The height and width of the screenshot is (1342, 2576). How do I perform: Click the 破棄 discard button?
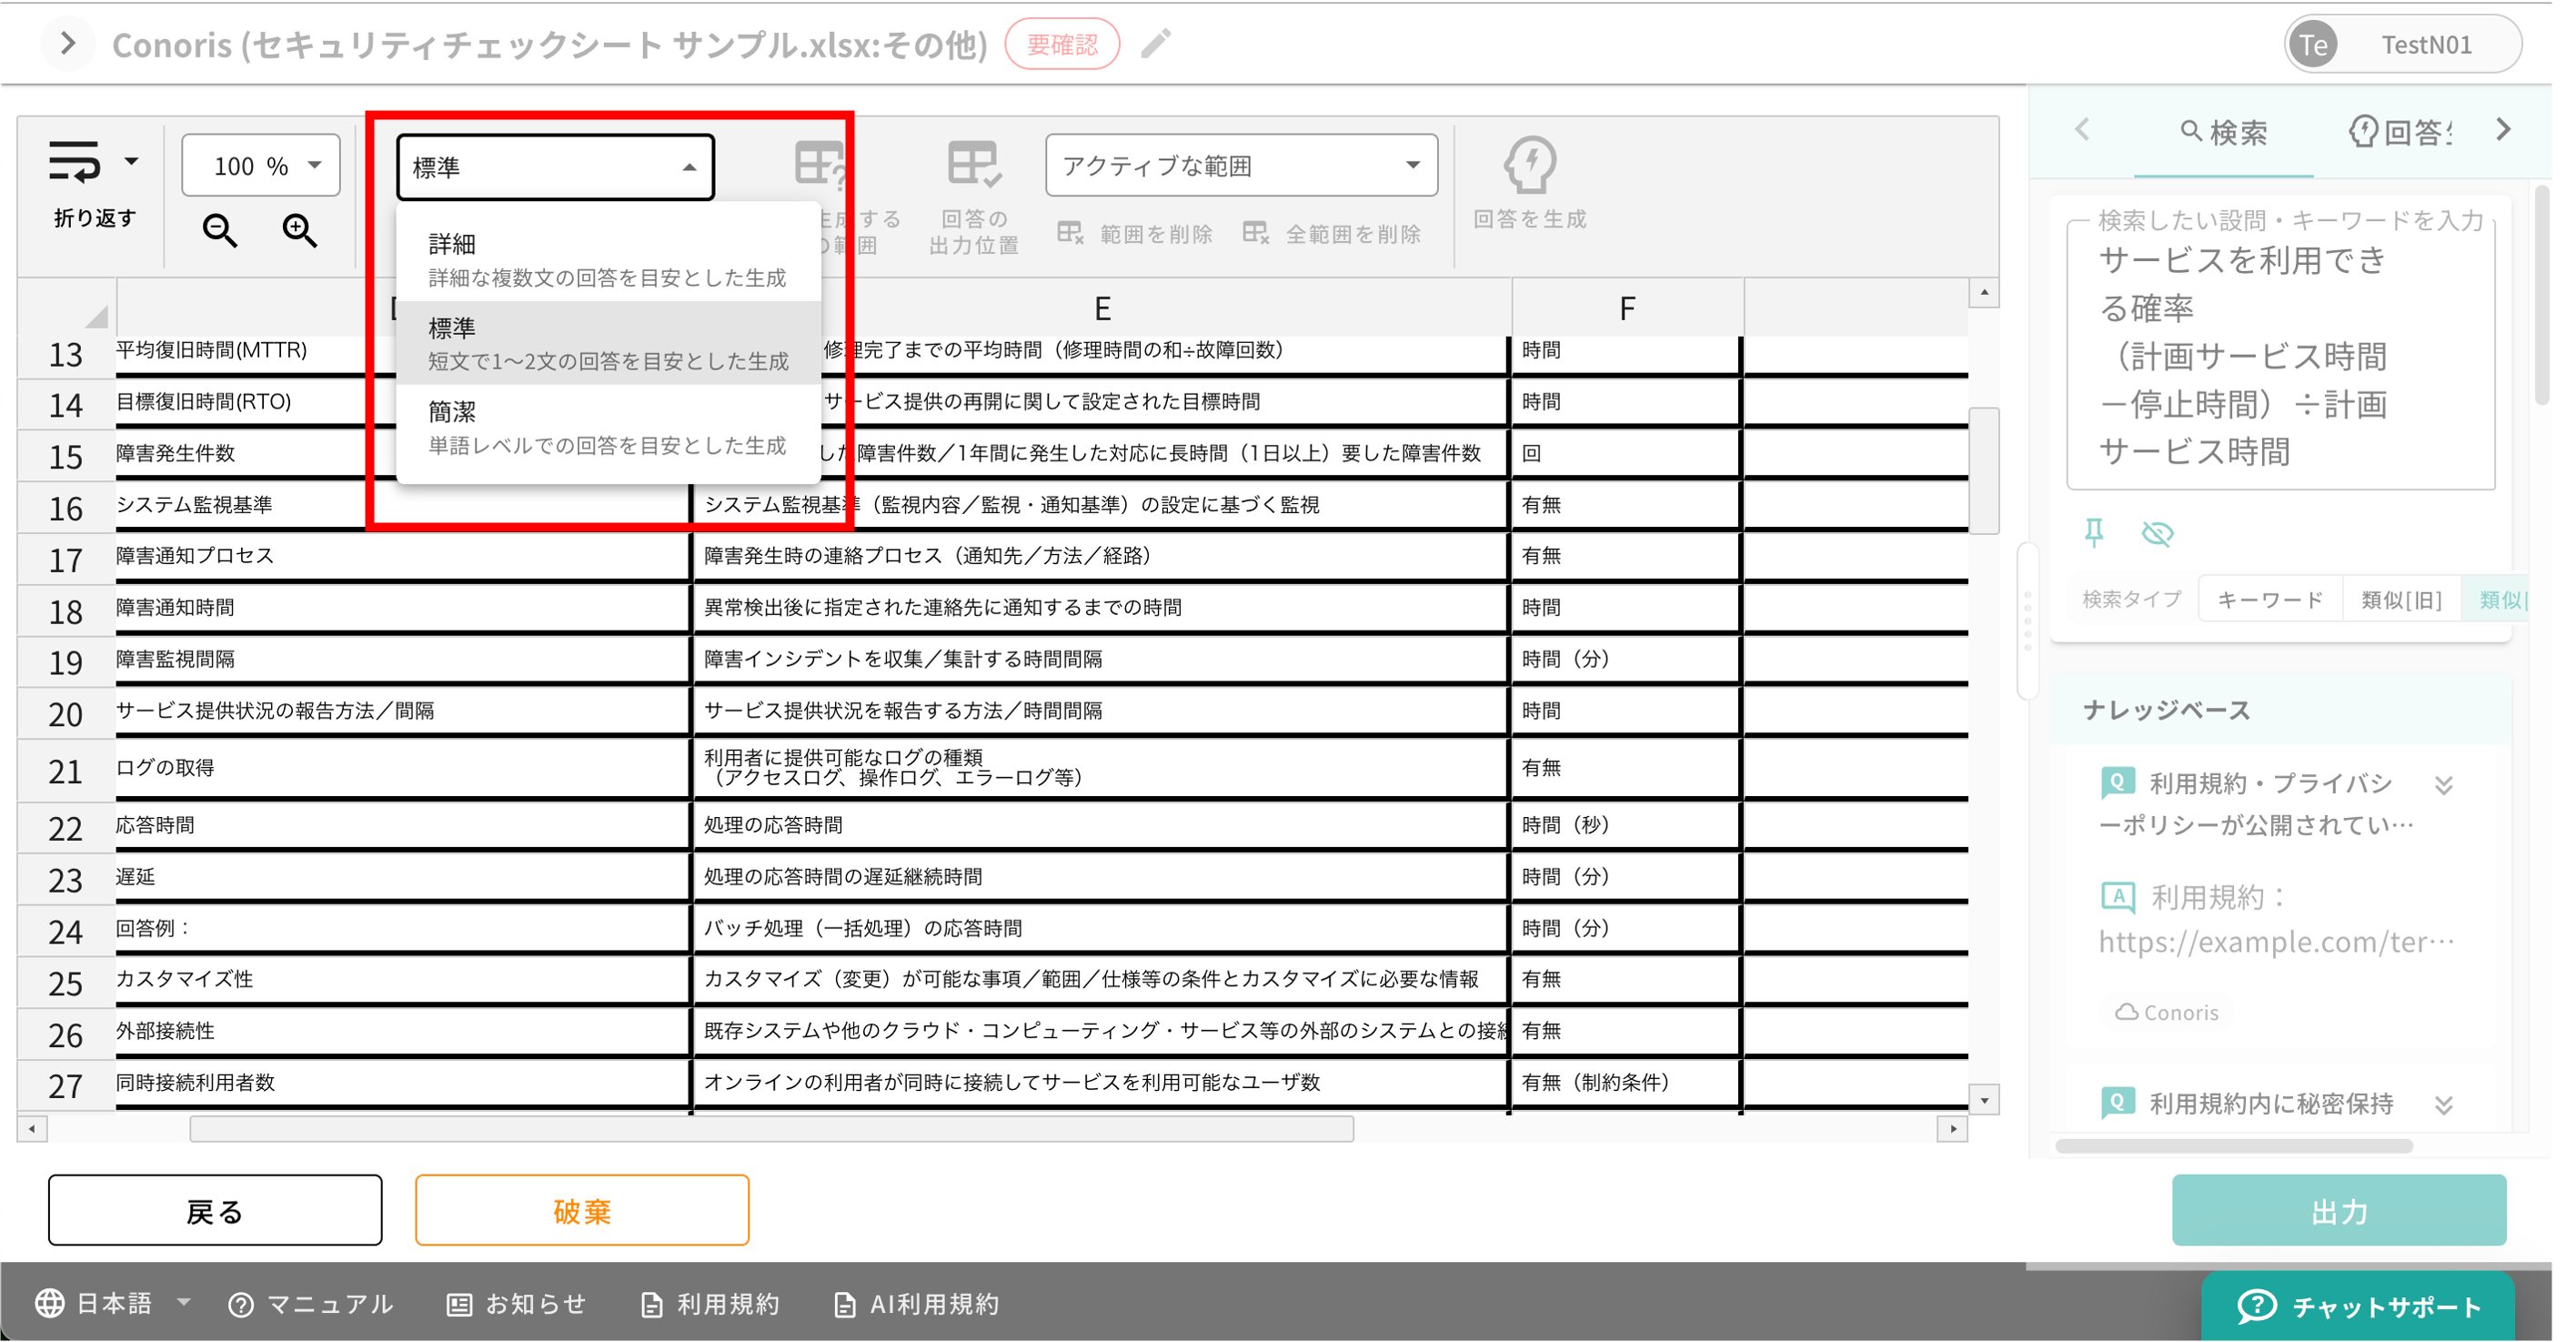tap(581, 1211)
